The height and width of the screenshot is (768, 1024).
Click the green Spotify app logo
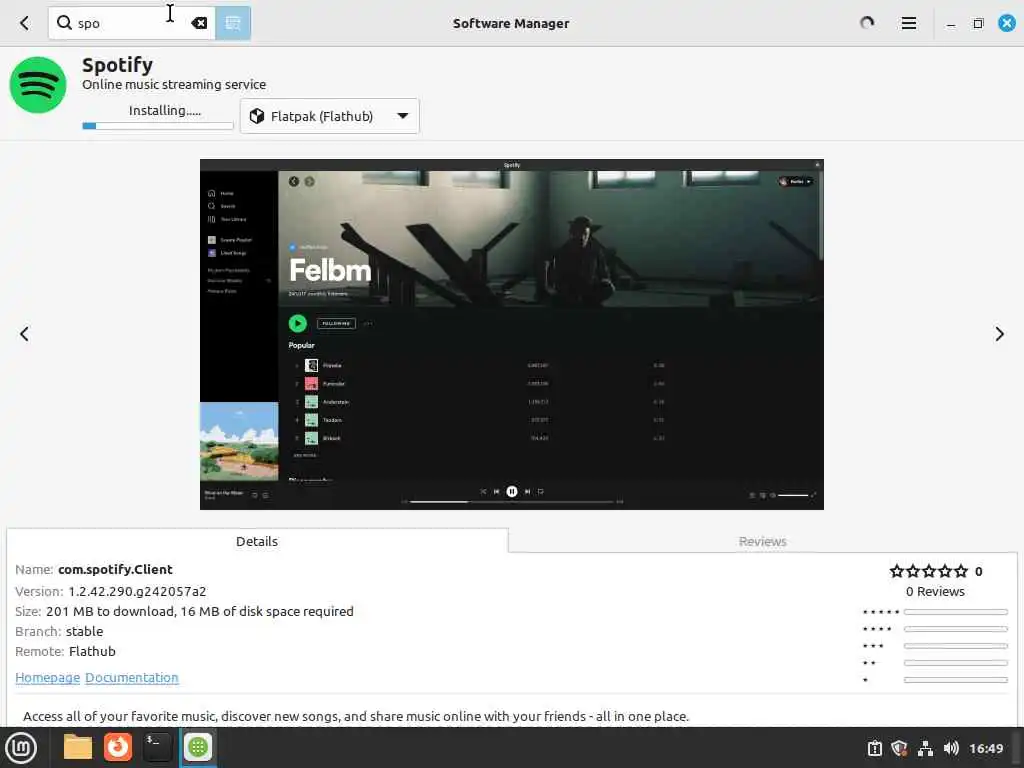click(38, 85)
